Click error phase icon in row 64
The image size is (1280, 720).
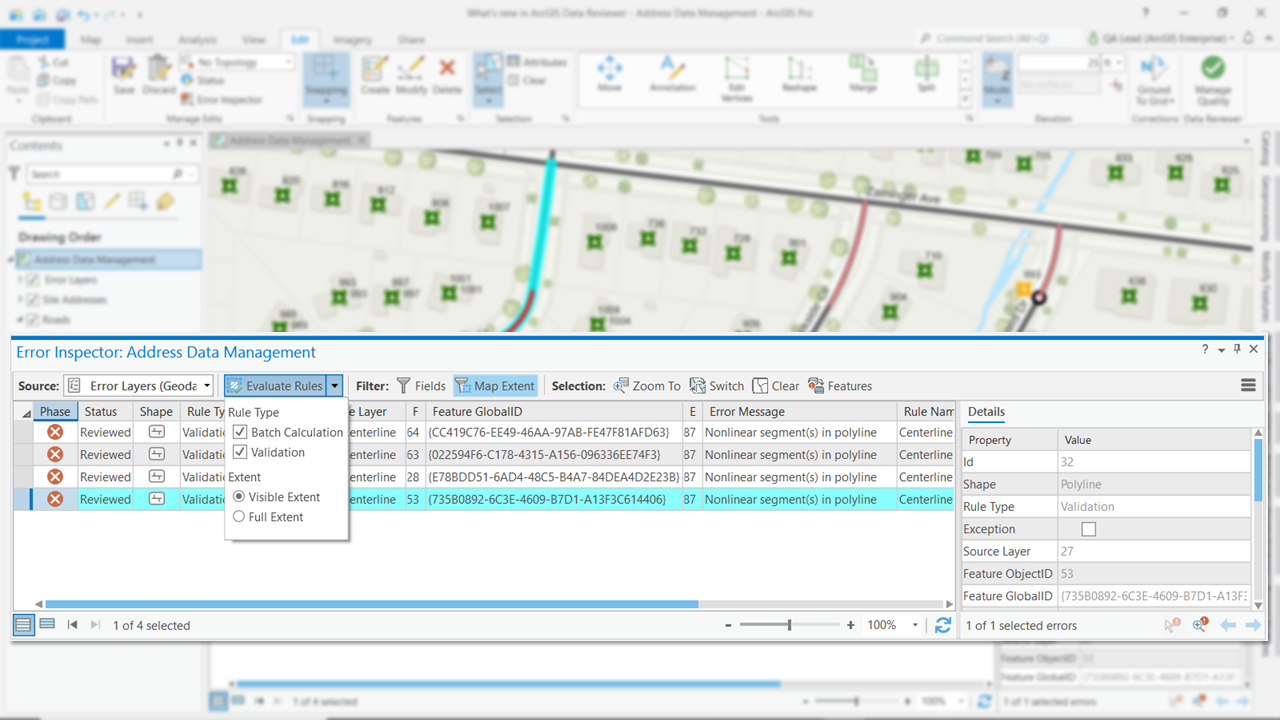click(x=55, y=432)
